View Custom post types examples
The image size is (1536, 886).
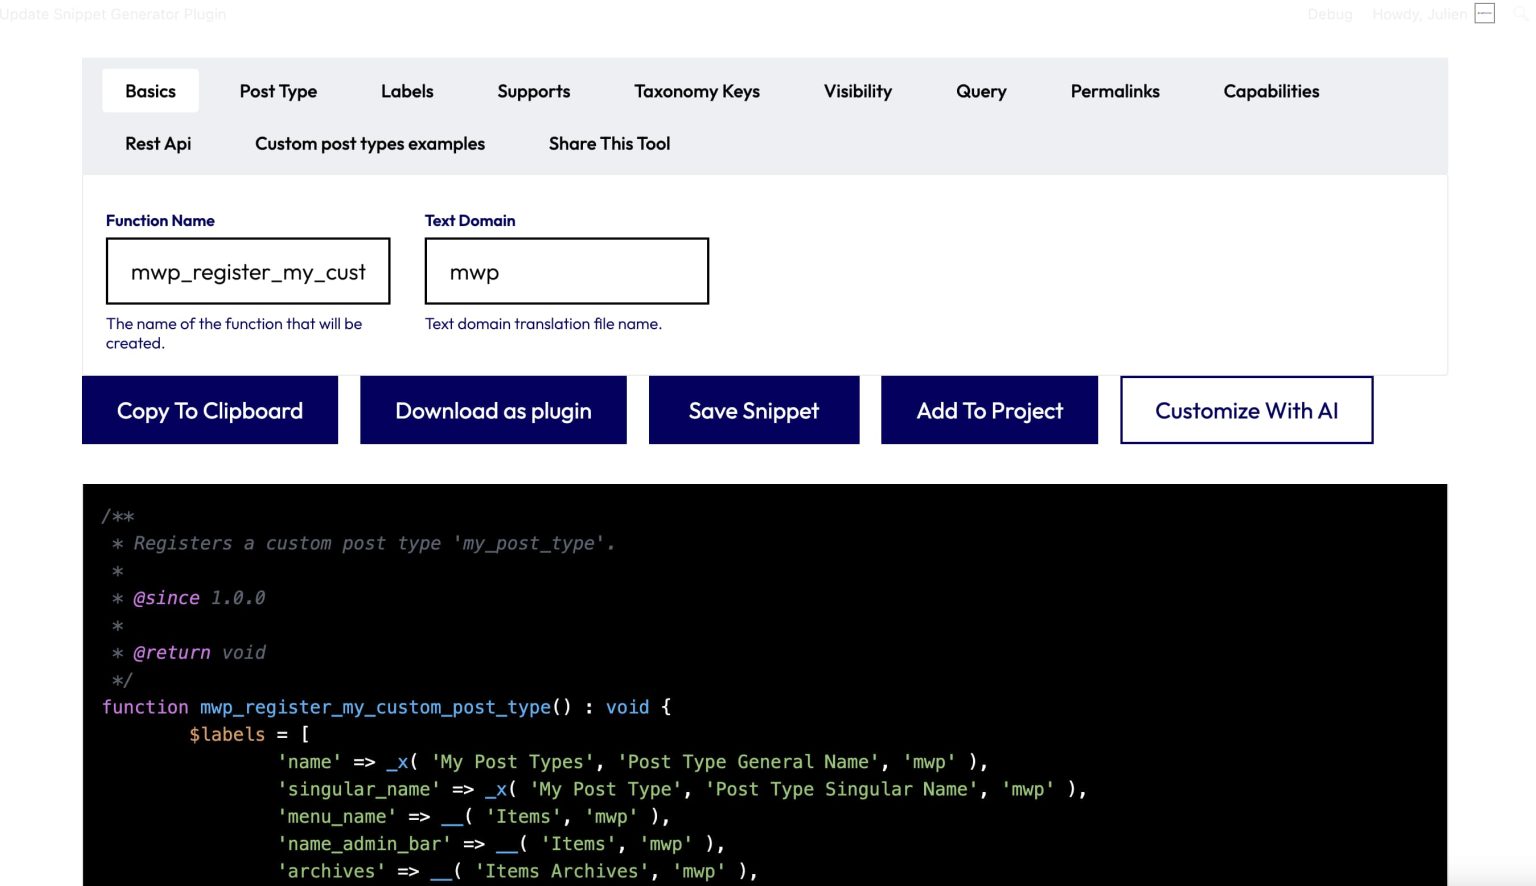[x=369, y=143]
